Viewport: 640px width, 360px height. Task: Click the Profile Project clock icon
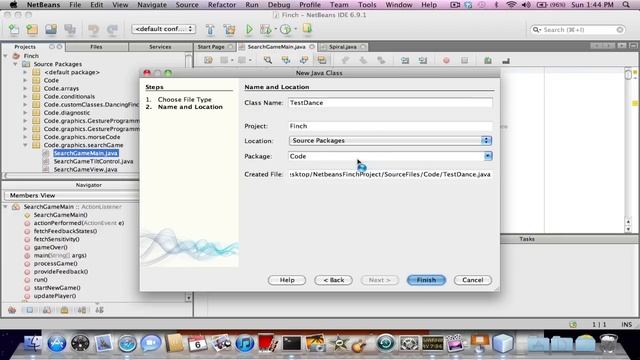click(x=286, y=29)
